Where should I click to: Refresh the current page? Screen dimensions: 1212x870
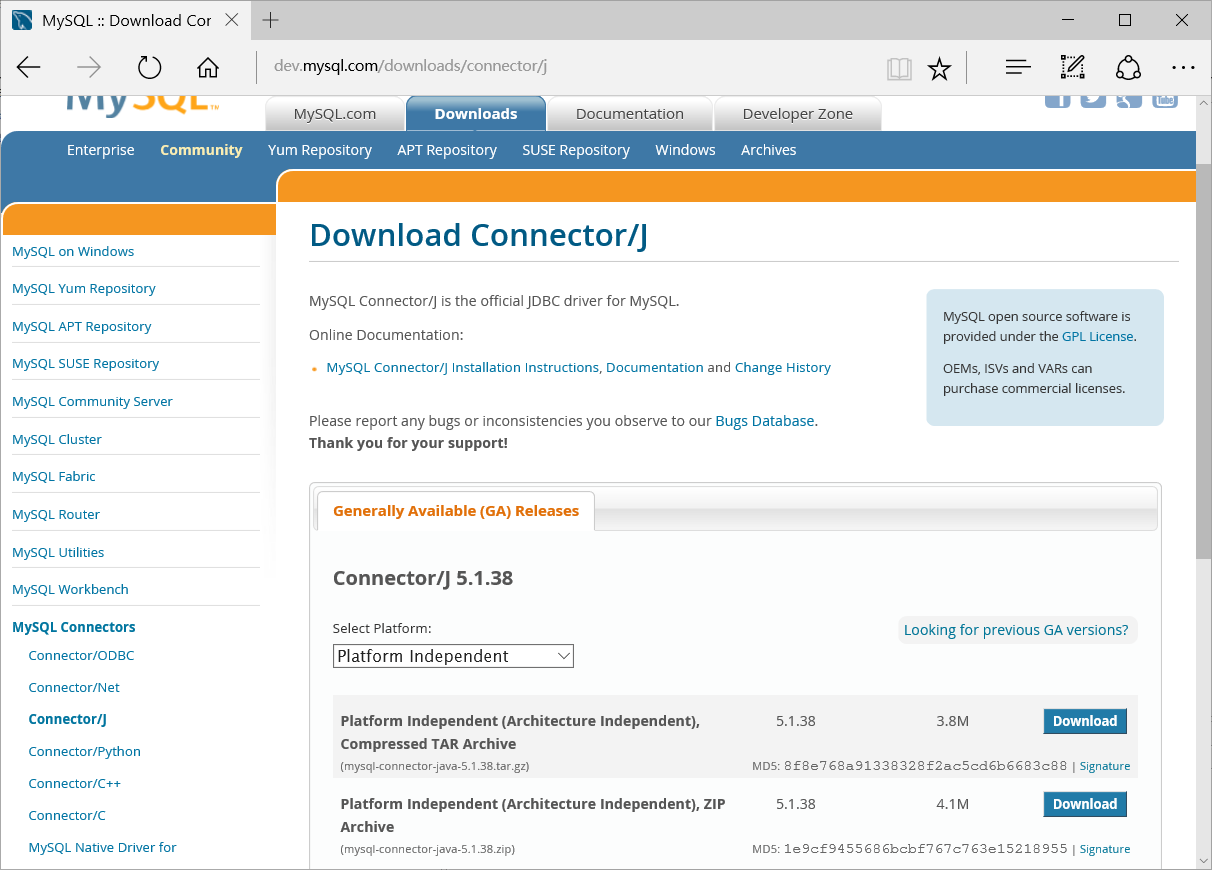[149, 68]
